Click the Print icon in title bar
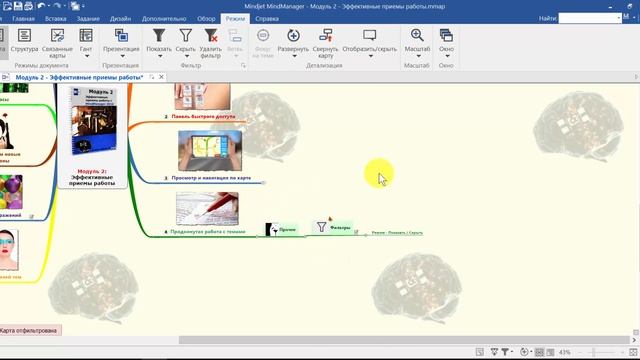 point(28,6)
